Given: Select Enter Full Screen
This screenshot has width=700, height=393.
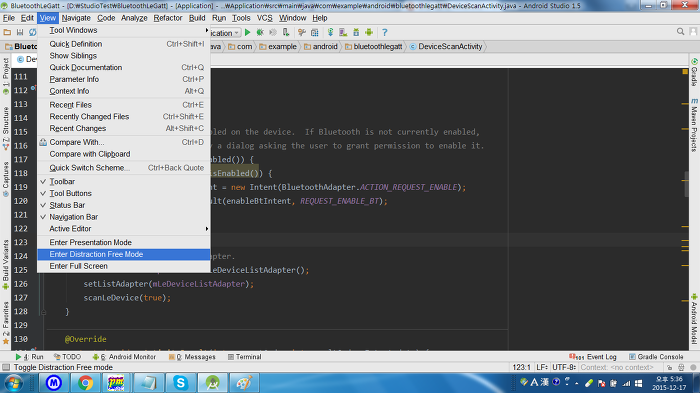Looking at the screenshot, I should [124, 266].
